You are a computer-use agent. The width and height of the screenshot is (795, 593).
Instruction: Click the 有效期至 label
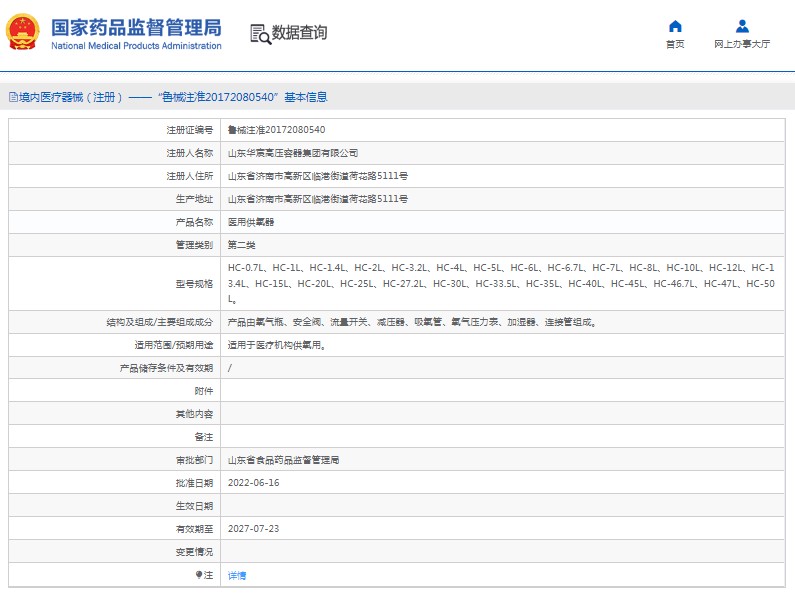pyautogui.click(x=194, y=529)
